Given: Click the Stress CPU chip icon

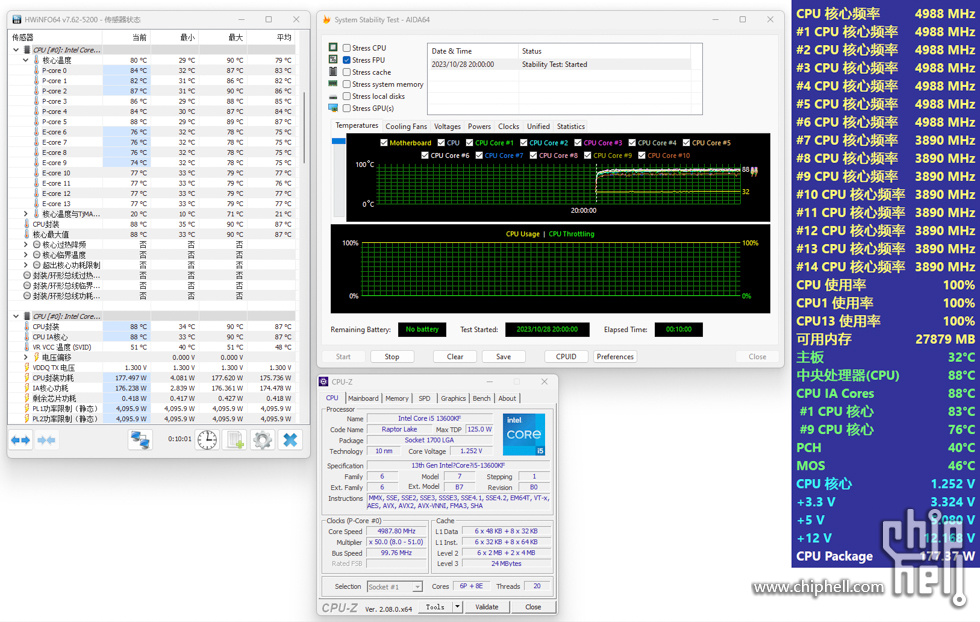Looking at the screenshot, I should (x=333, y=48).
